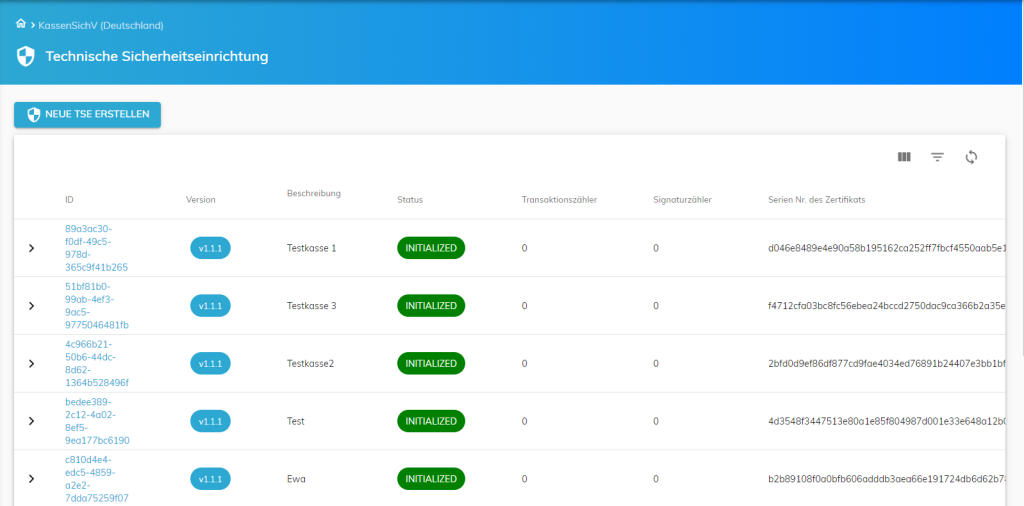Select the Testkasse 3 description cell

click(312, 306)
